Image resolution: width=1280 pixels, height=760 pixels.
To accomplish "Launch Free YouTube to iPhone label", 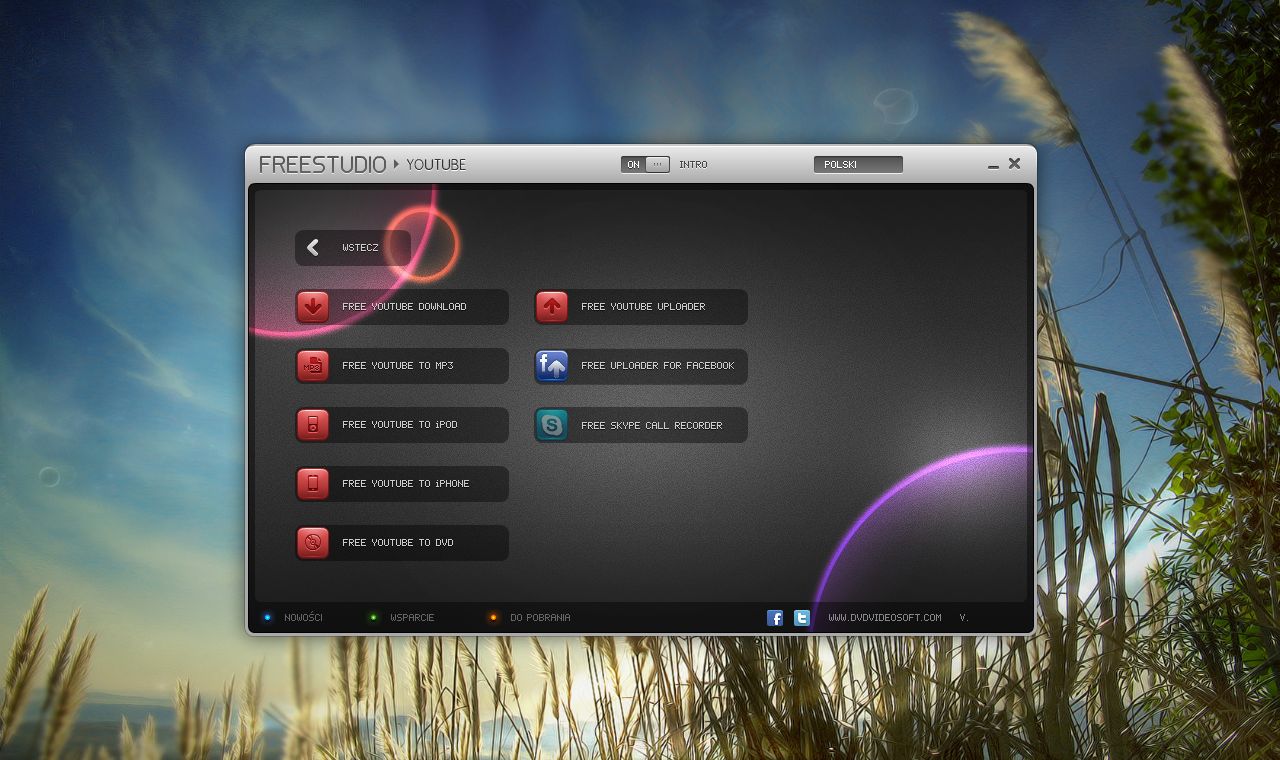I will click(x=406, y=484).
